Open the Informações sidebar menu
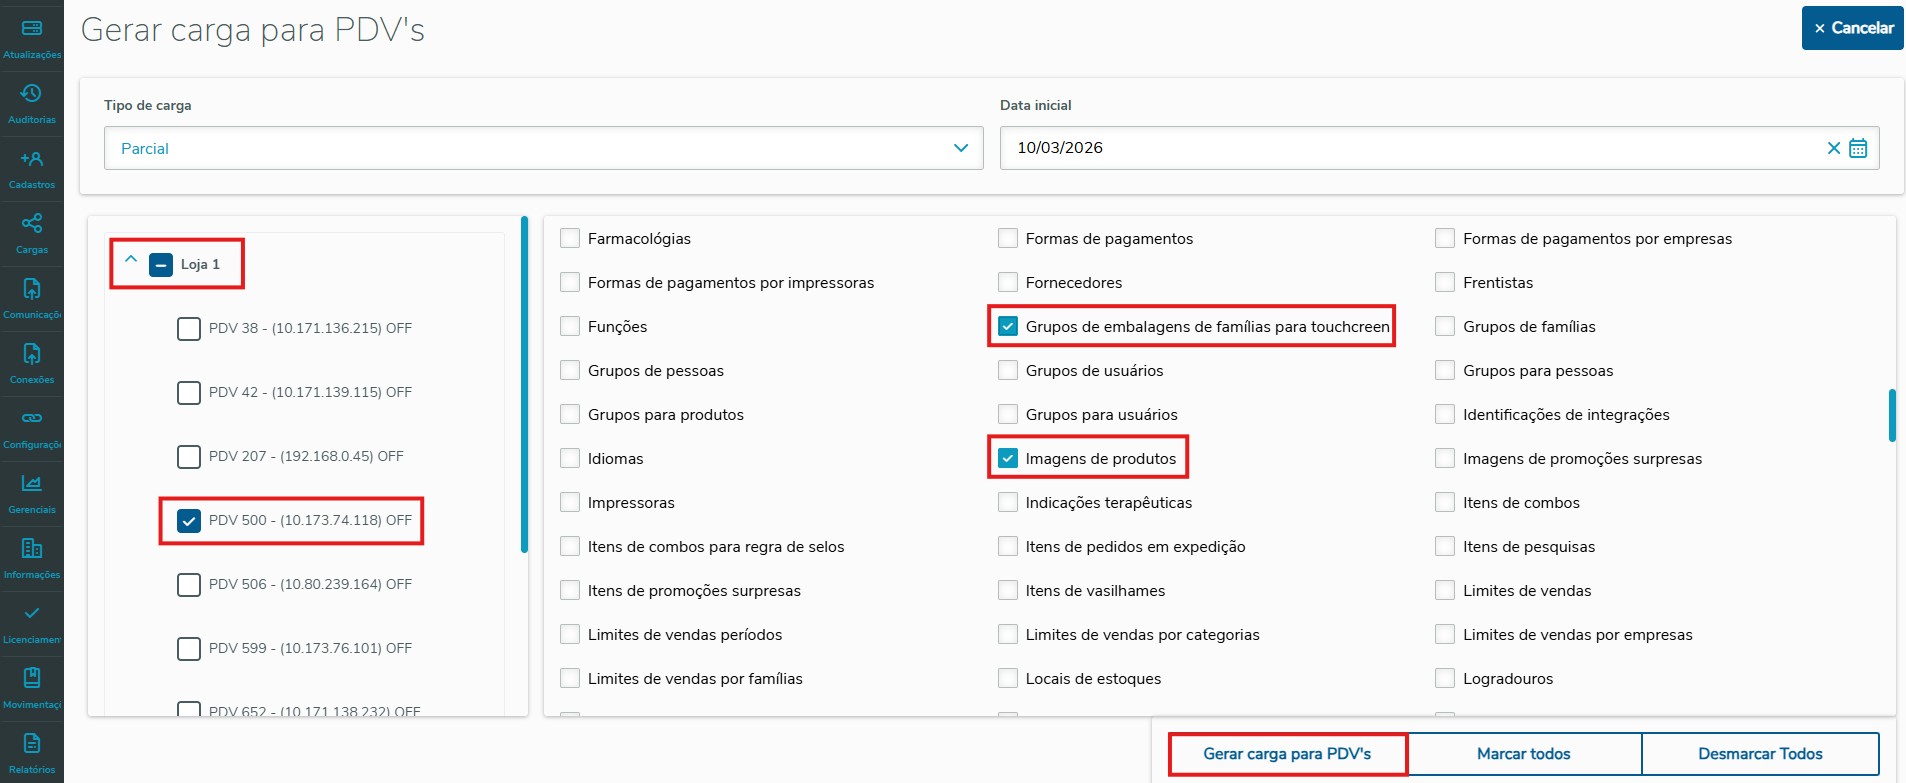 [32, 557]
